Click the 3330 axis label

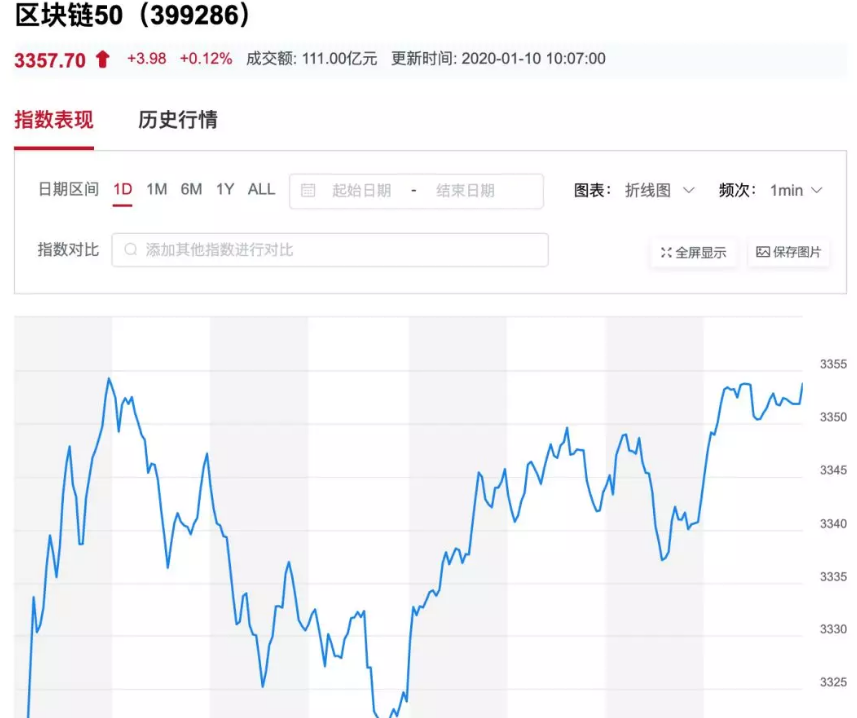coord(833,629)
